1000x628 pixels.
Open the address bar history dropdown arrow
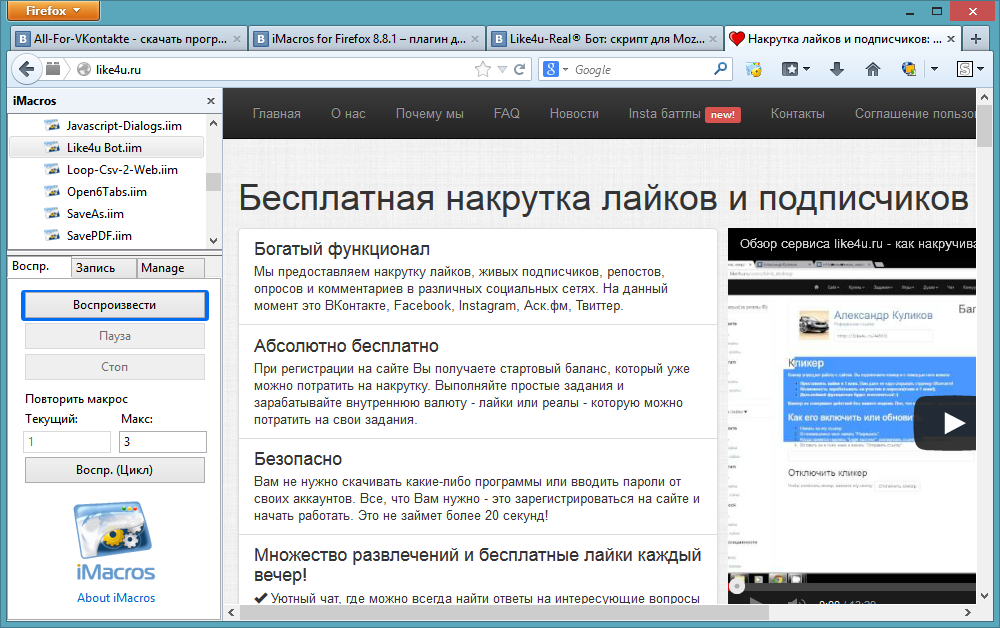tap(503, 69)
